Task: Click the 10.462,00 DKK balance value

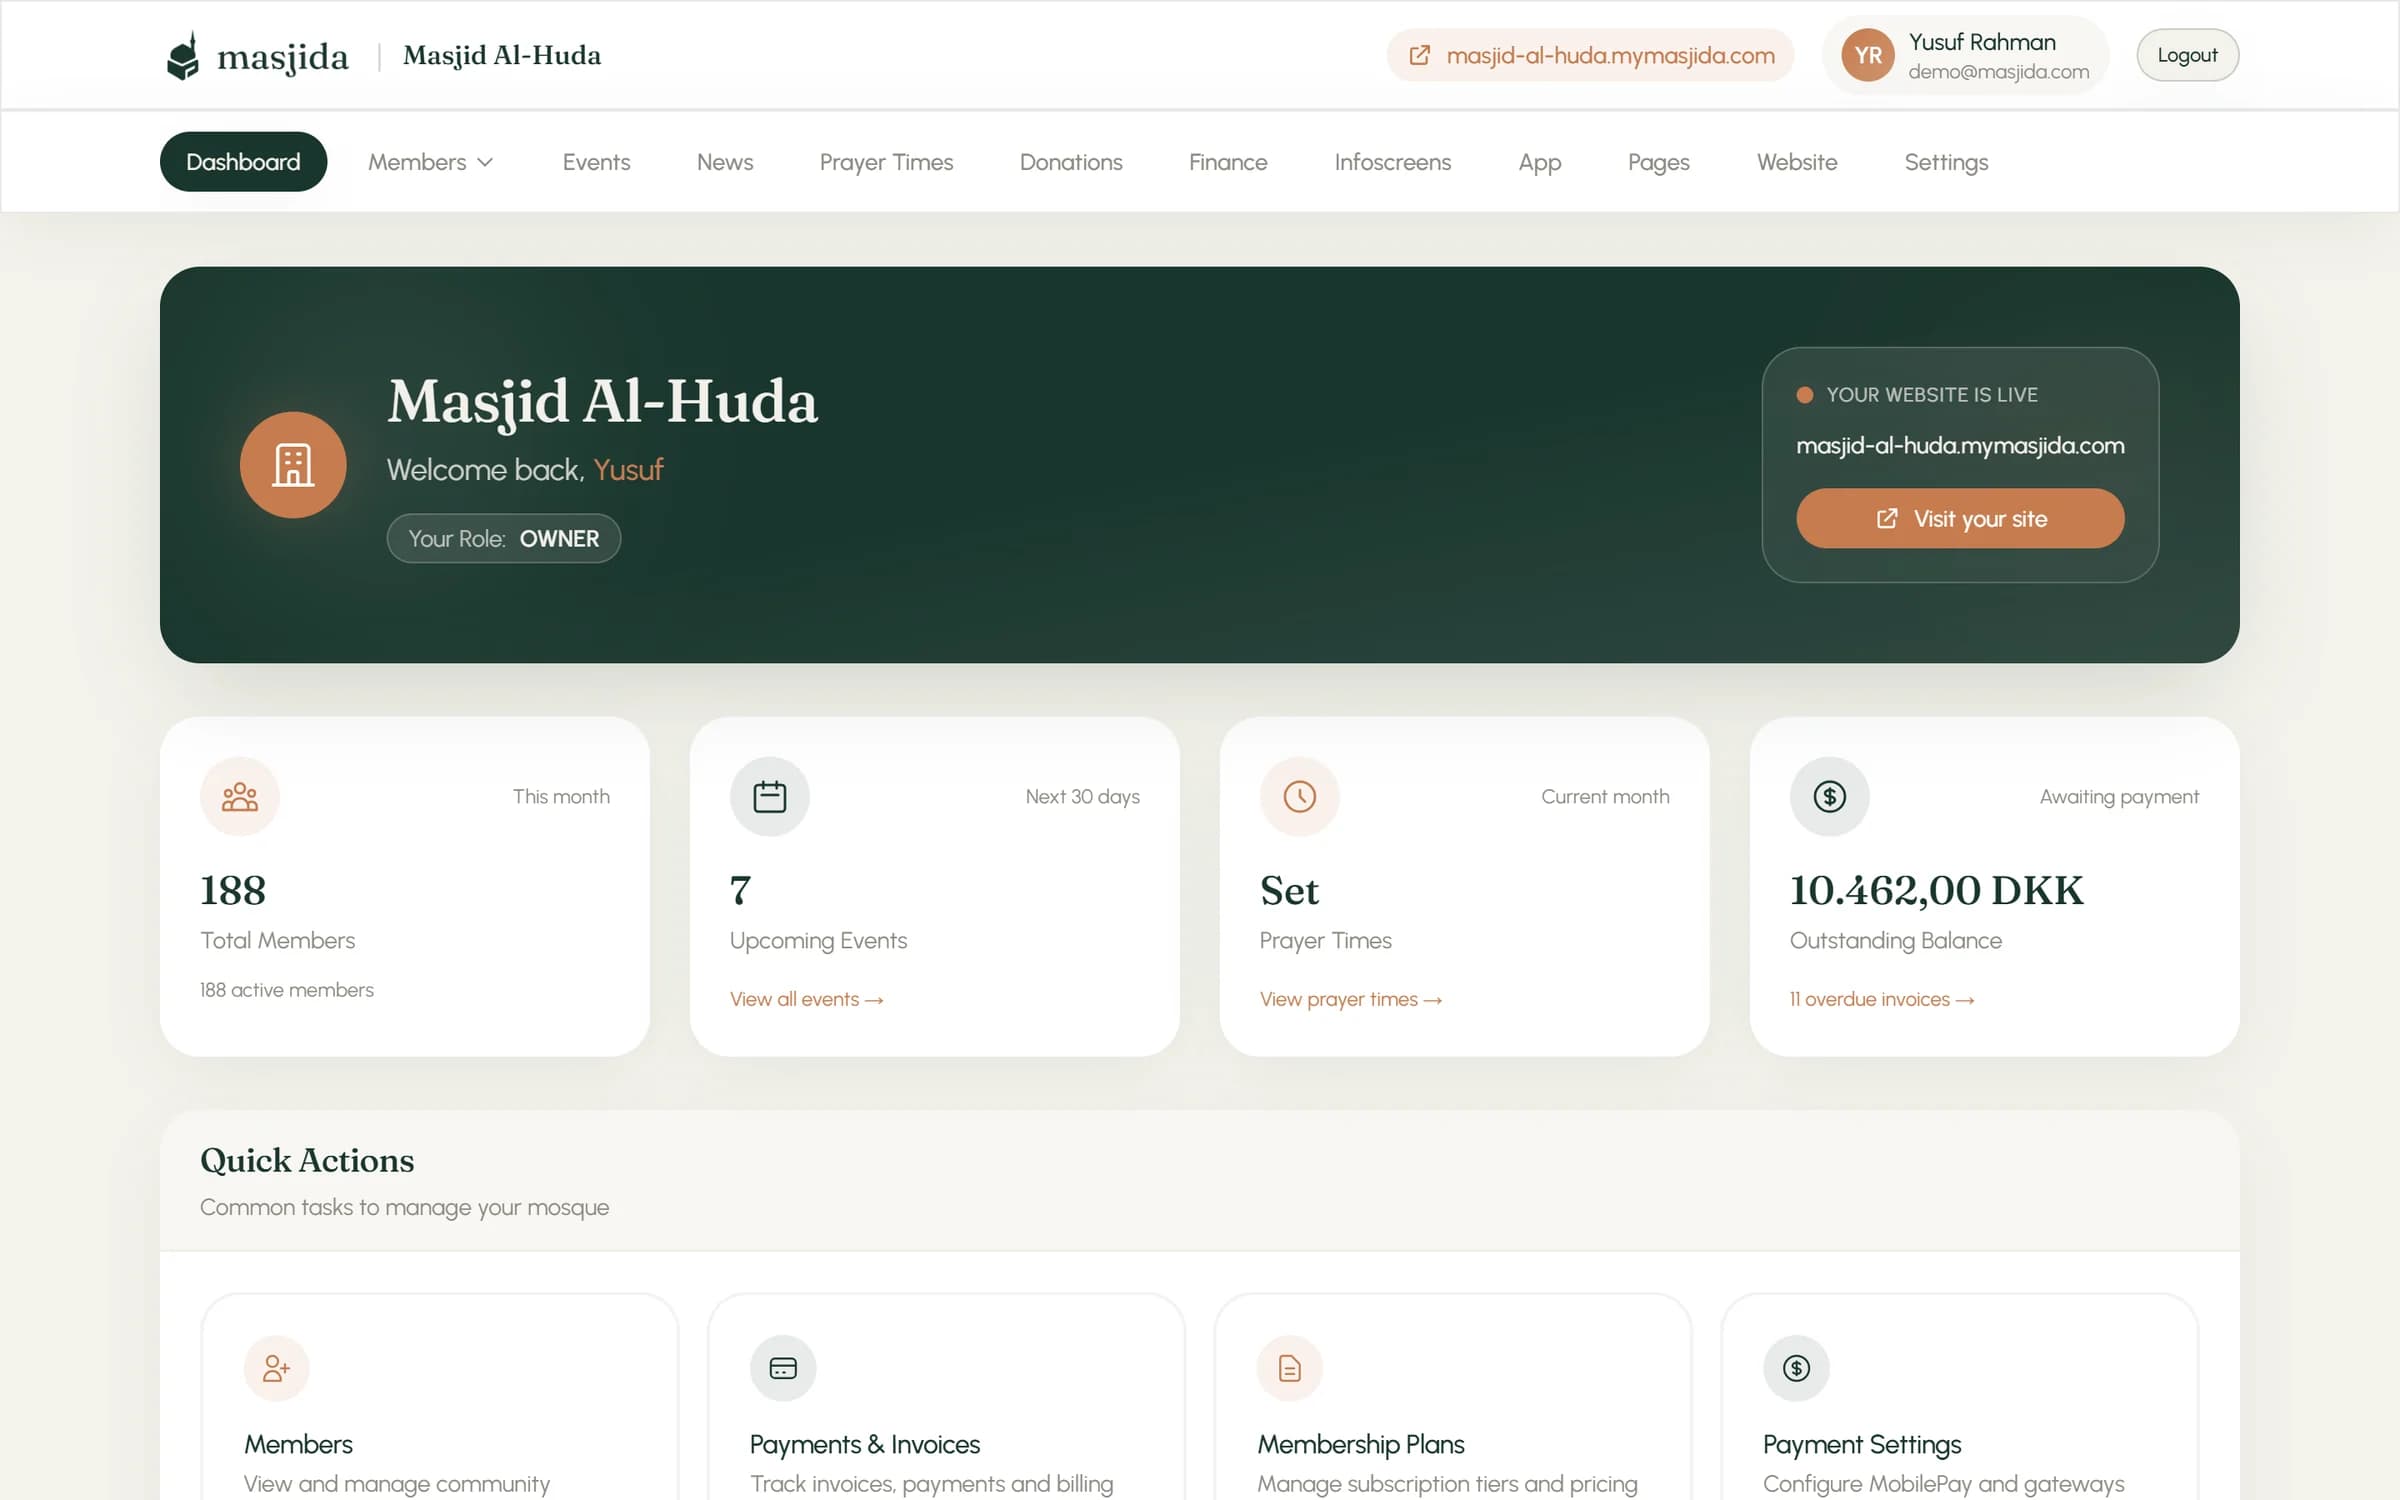Action: coord(1936,890)
